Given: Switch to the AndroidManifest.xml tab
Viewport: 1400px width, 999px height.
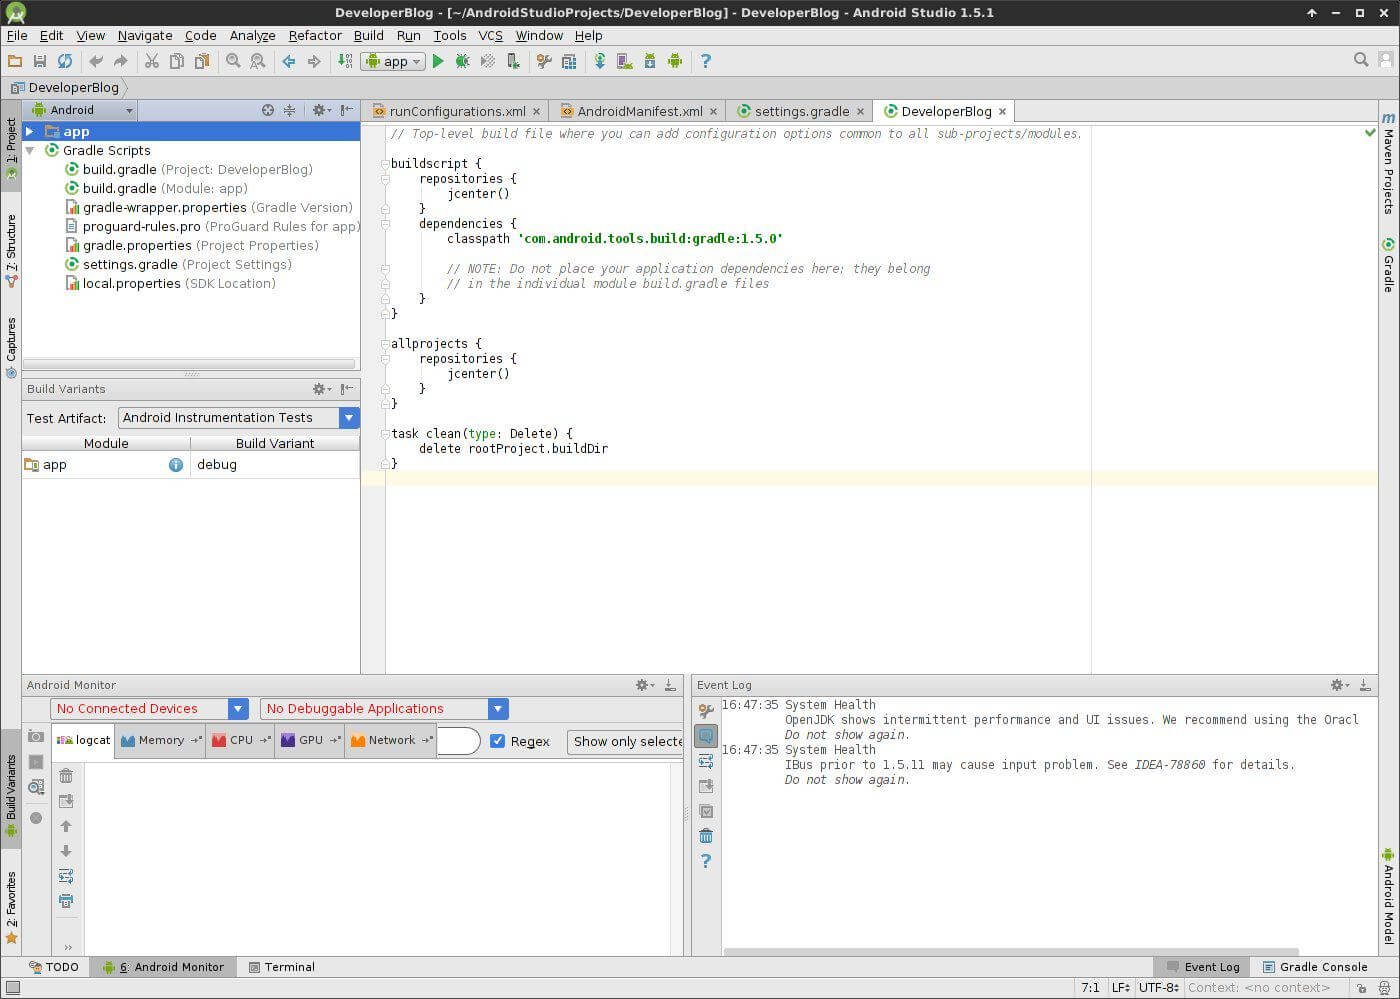Looking at the screenshot, I should click(639, 111).
